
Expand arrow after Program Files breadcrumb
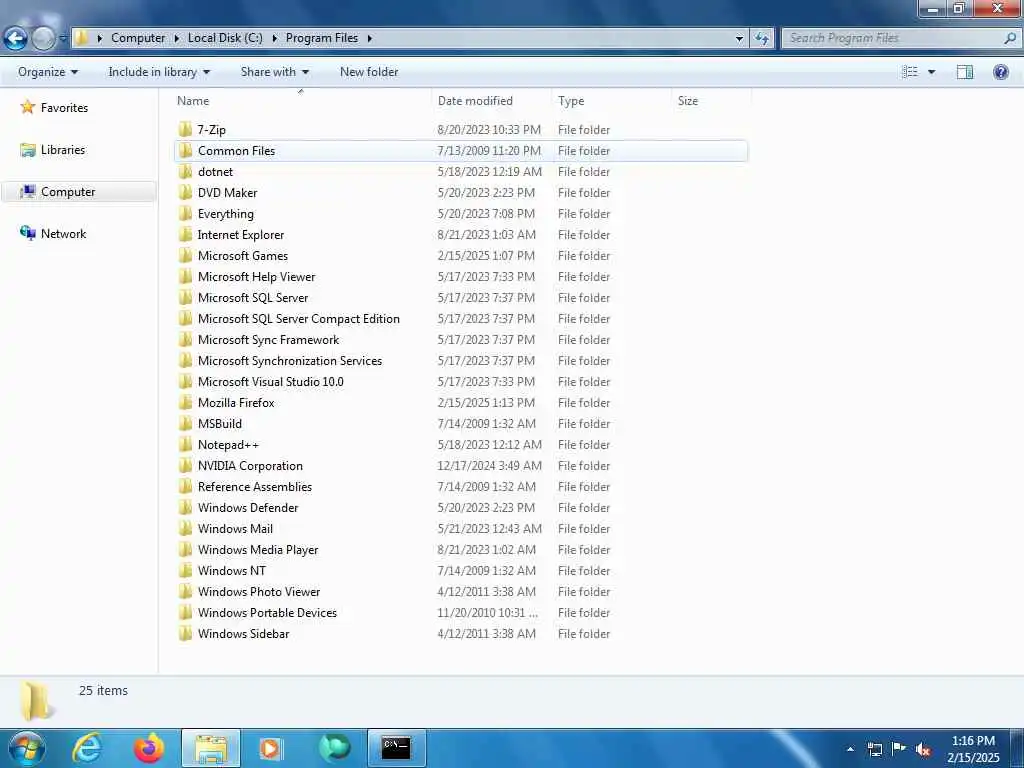pos(370,39)
